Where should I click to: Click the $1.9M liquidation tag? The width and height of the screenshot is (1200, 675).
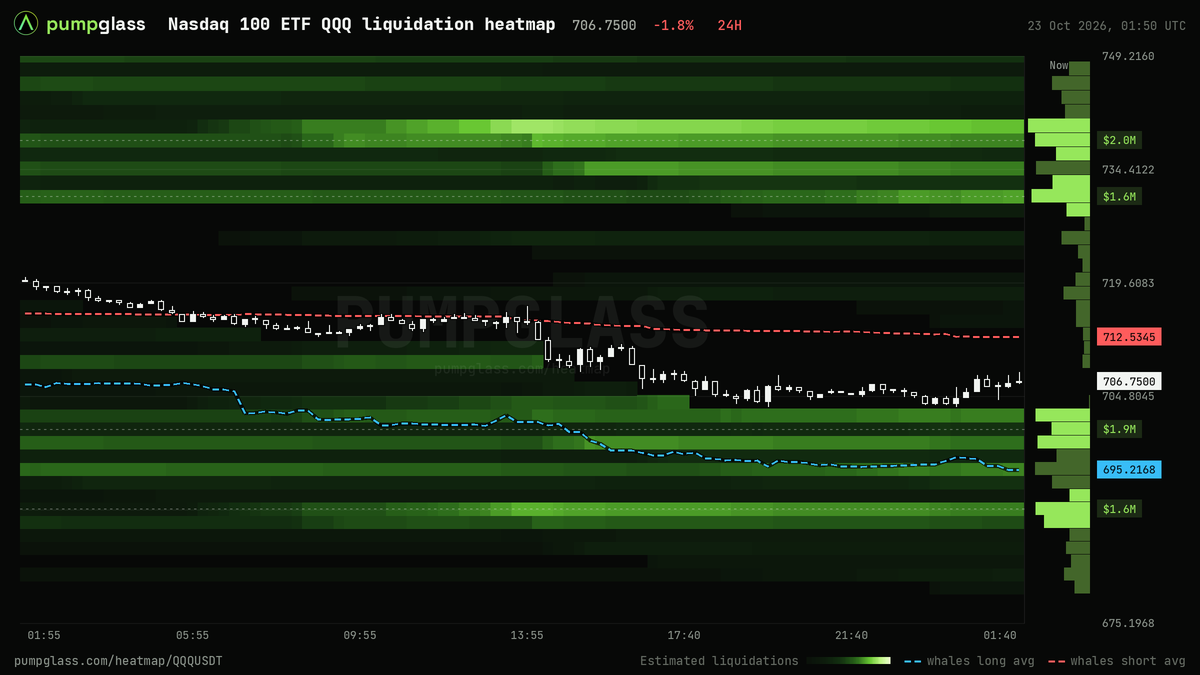click(1119, 429)
